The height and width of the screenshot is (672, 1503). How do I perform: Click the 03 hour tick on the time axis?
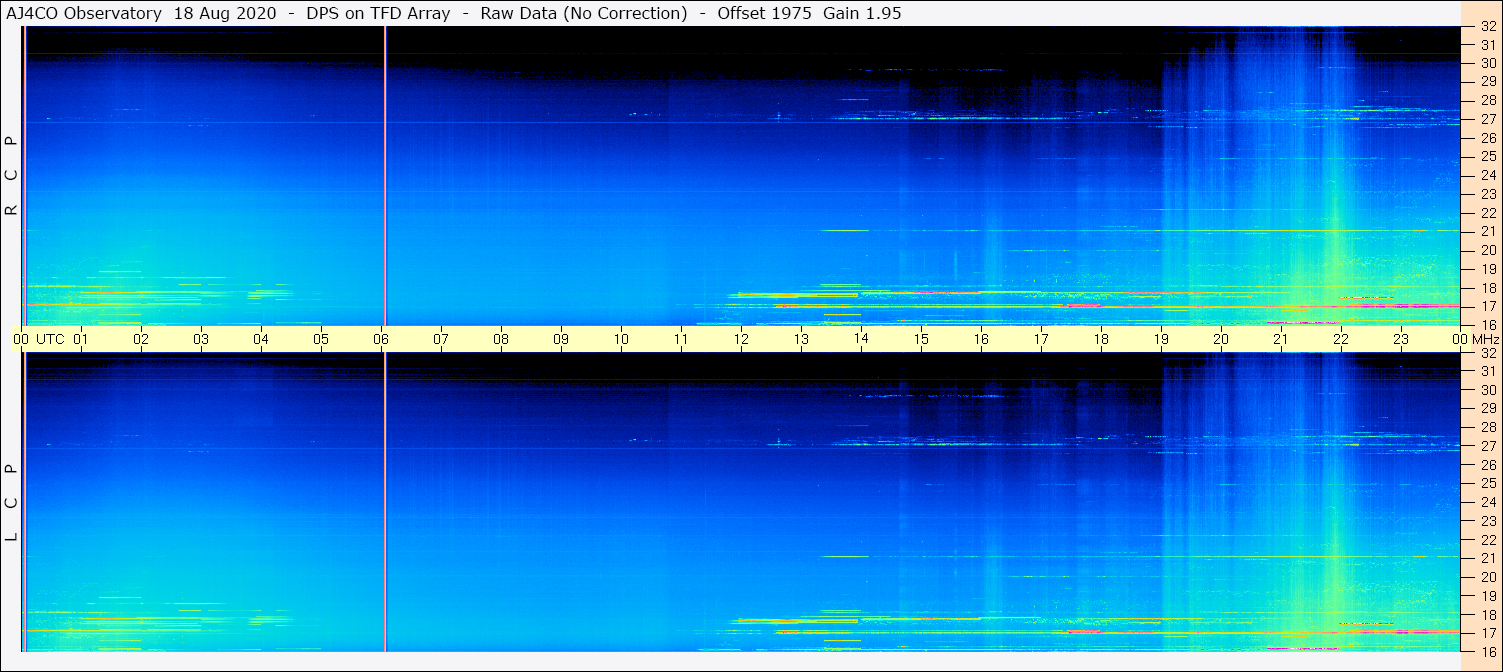pyautogui.click(x=201, y=339)
